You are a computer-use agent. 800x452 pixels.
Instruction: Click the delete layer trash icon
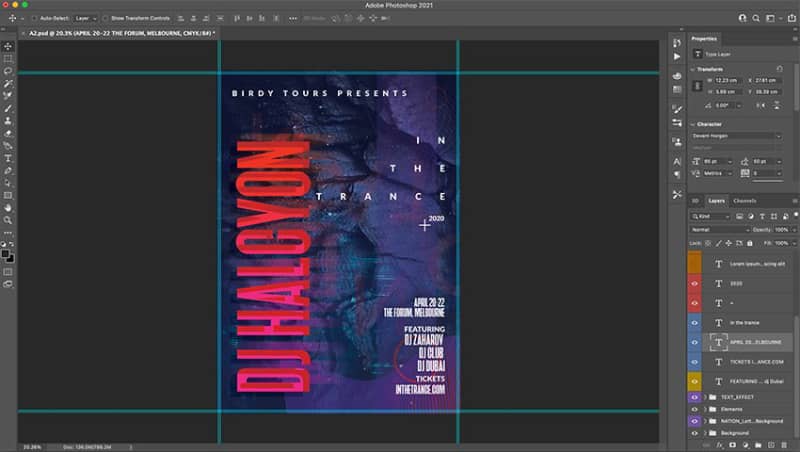coord(784,445)
